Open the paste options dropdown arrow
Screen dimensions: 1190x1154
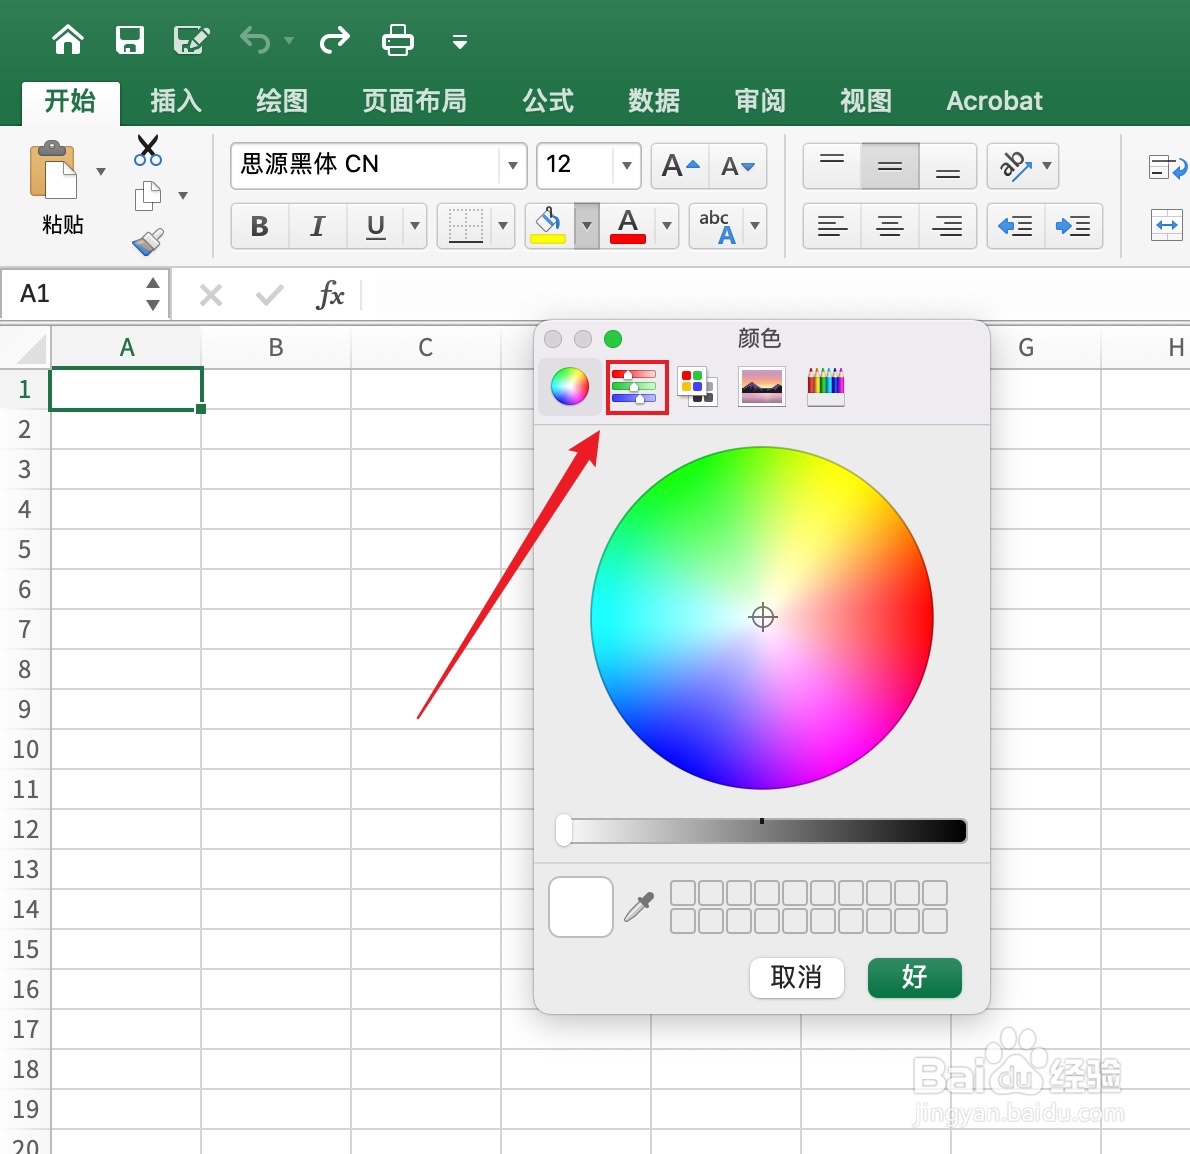point(101,171)
